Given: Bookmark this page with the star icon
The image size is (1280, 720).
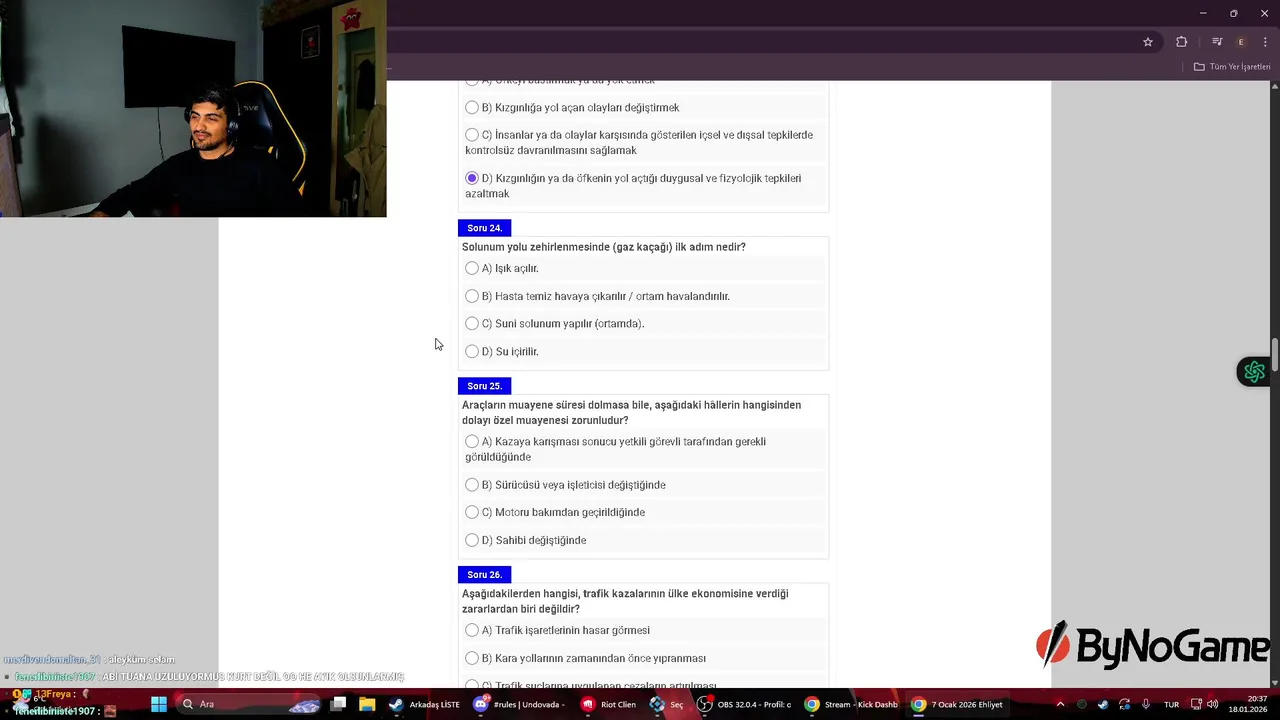Looking at the screenshot, I should tap(1148, 42).
